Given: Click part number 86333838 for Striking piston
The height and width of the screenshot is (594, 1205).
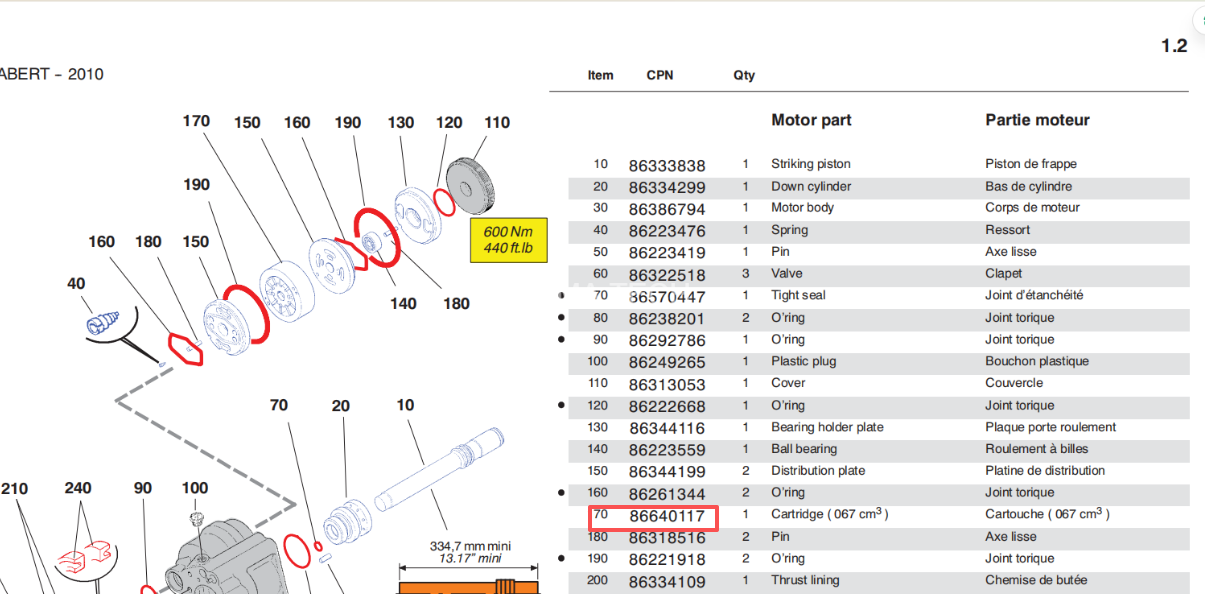Looking at the screenshot, I should pyautogui.click(x=667, y=165).
